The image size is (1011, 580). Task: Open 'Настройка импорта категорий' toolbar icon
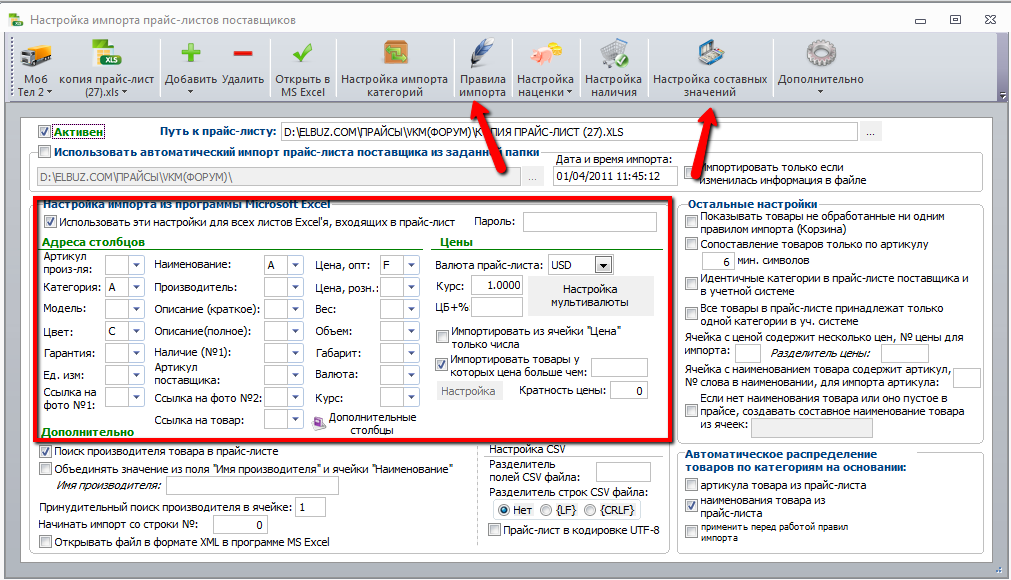coord(395,53)
